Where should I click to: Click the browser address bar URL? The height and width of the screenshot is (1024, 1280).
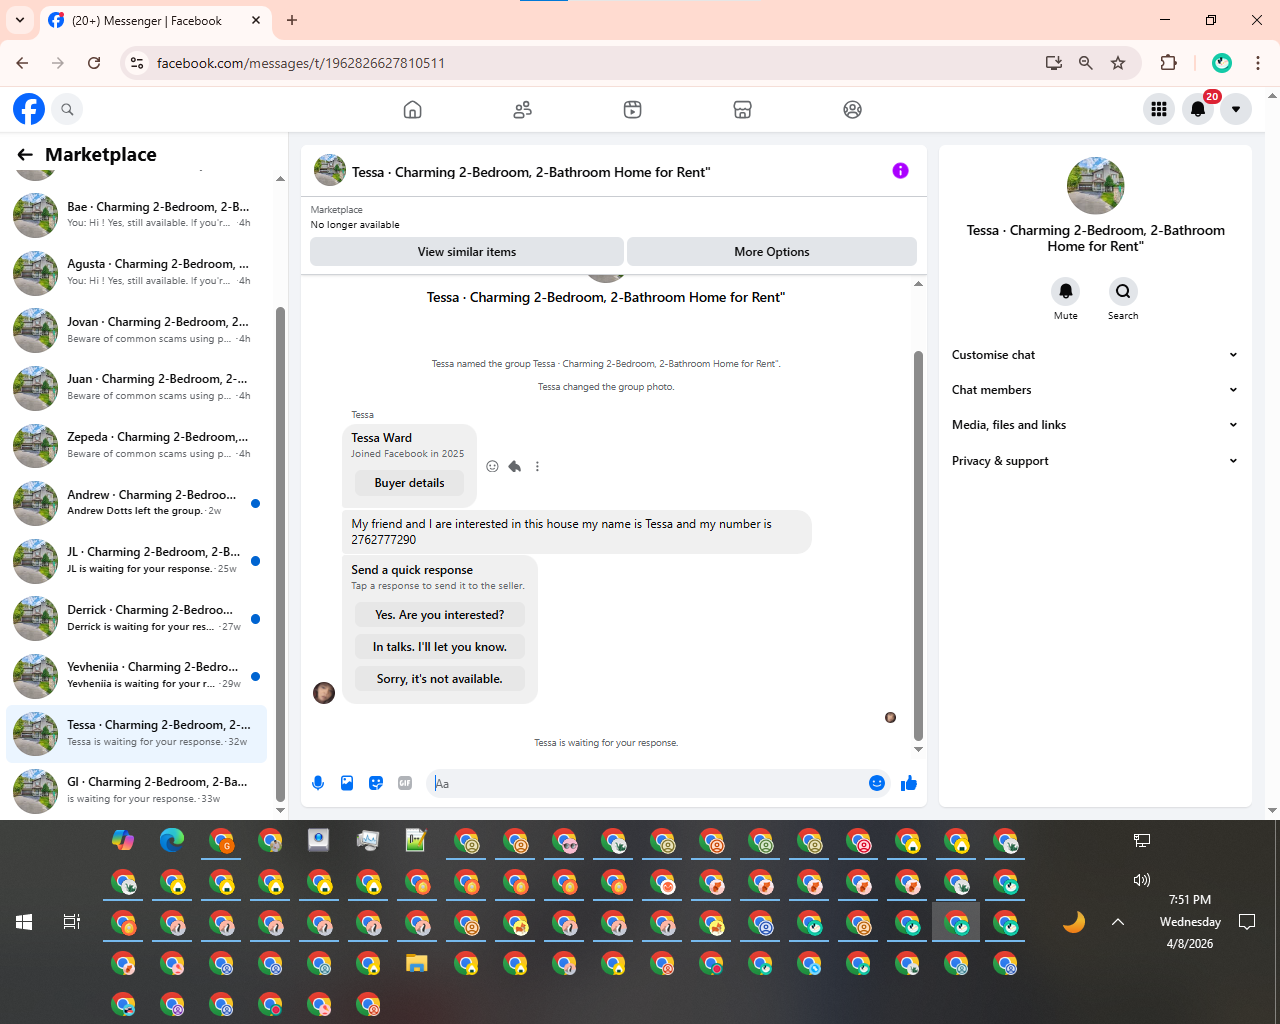[x=300, y=63]
